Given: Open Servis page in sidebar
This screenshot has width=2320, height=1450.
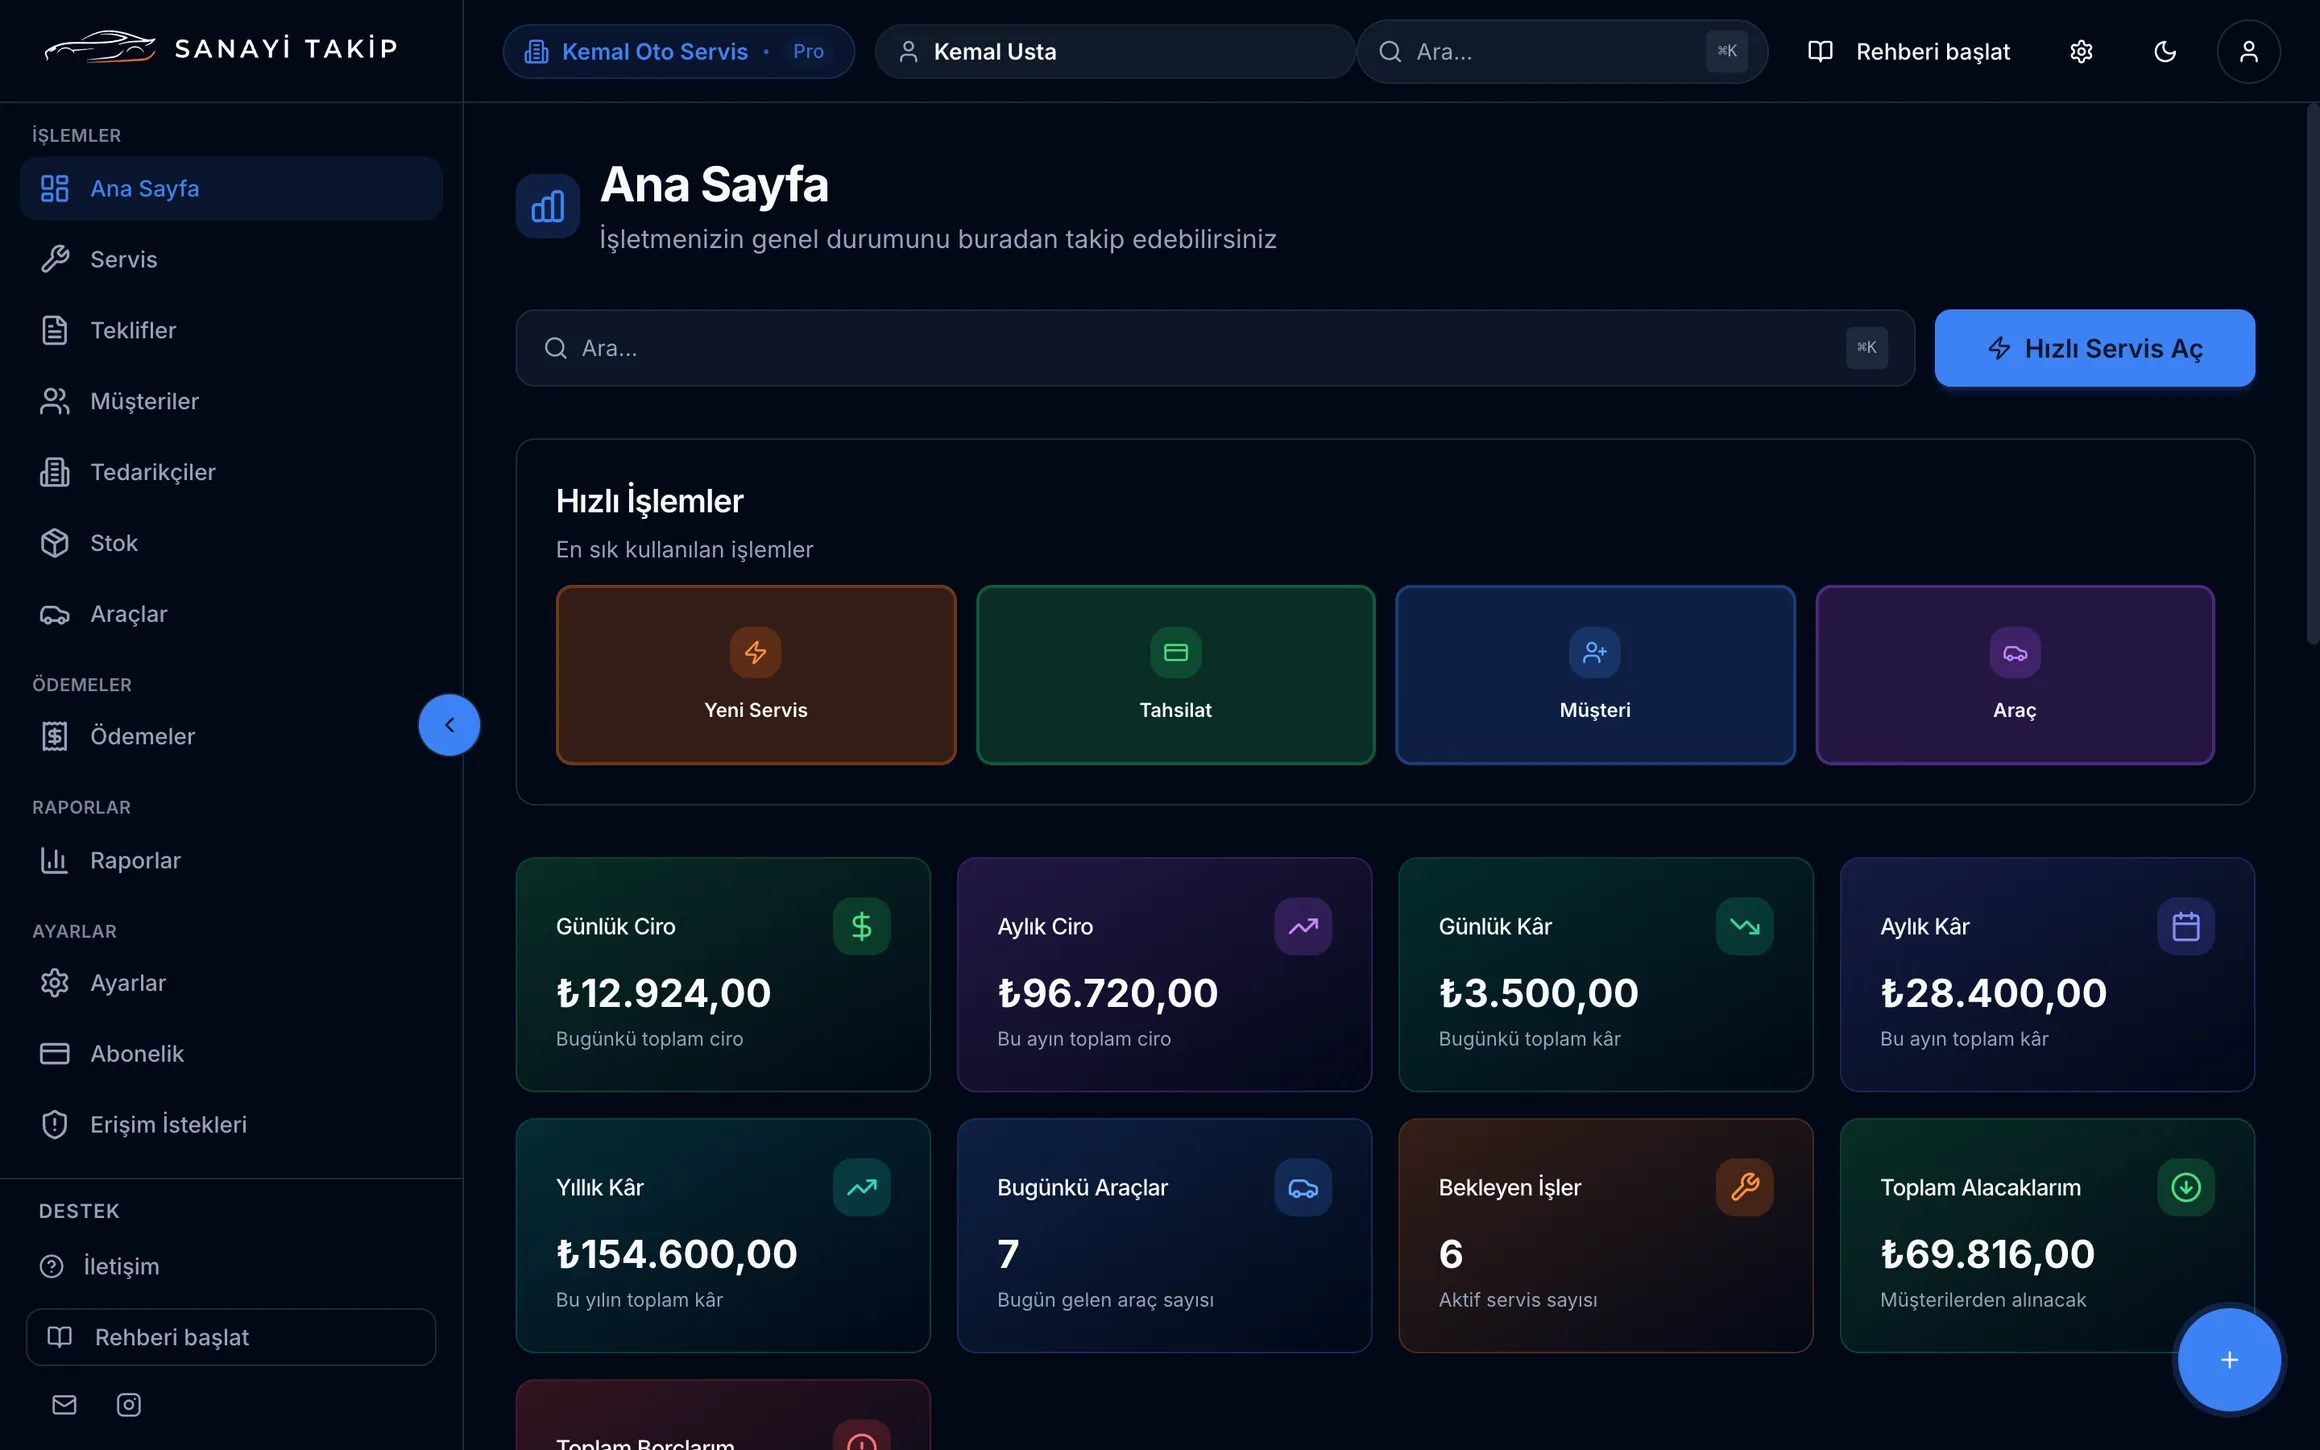Looking at the screenshot, I should (x=231, y=259).
